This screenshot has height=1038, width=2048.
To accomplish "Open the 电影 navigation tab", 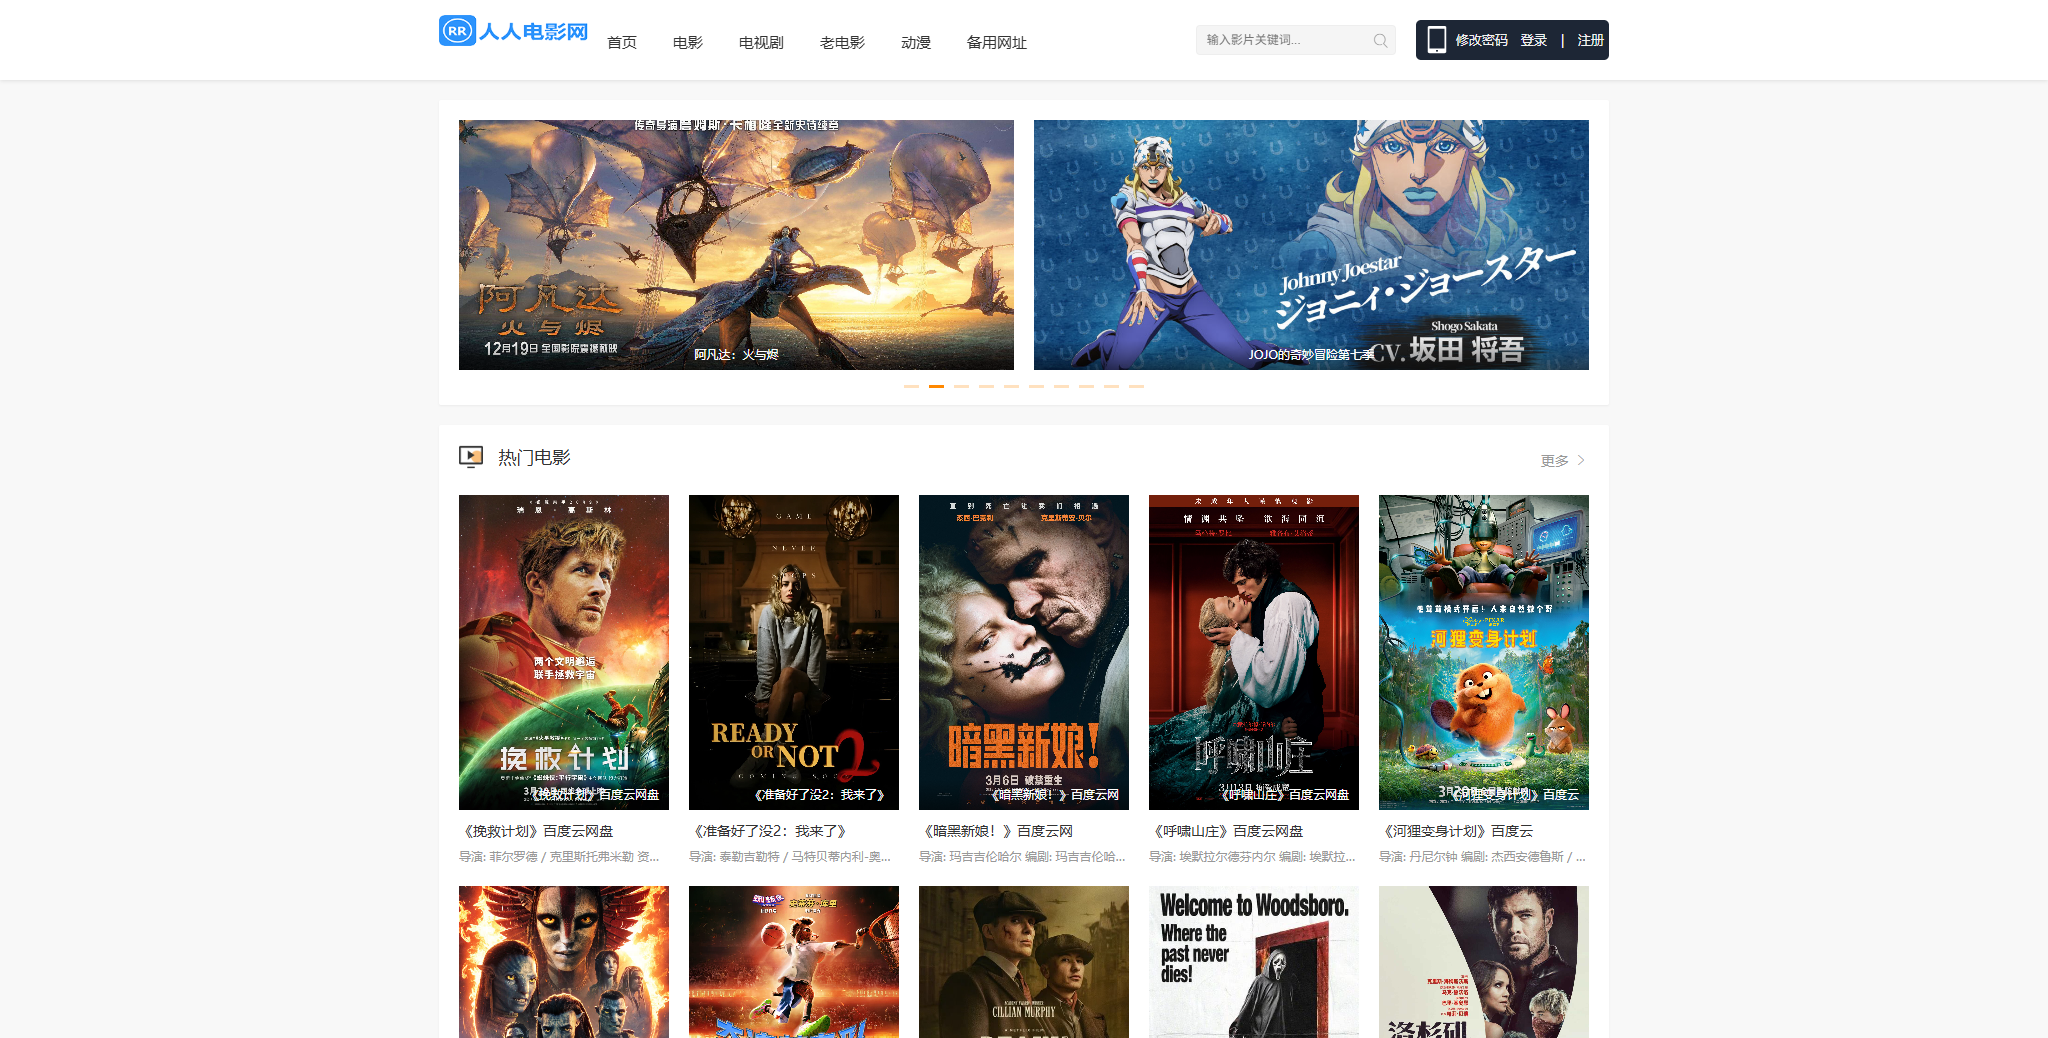I will point(687,42).
